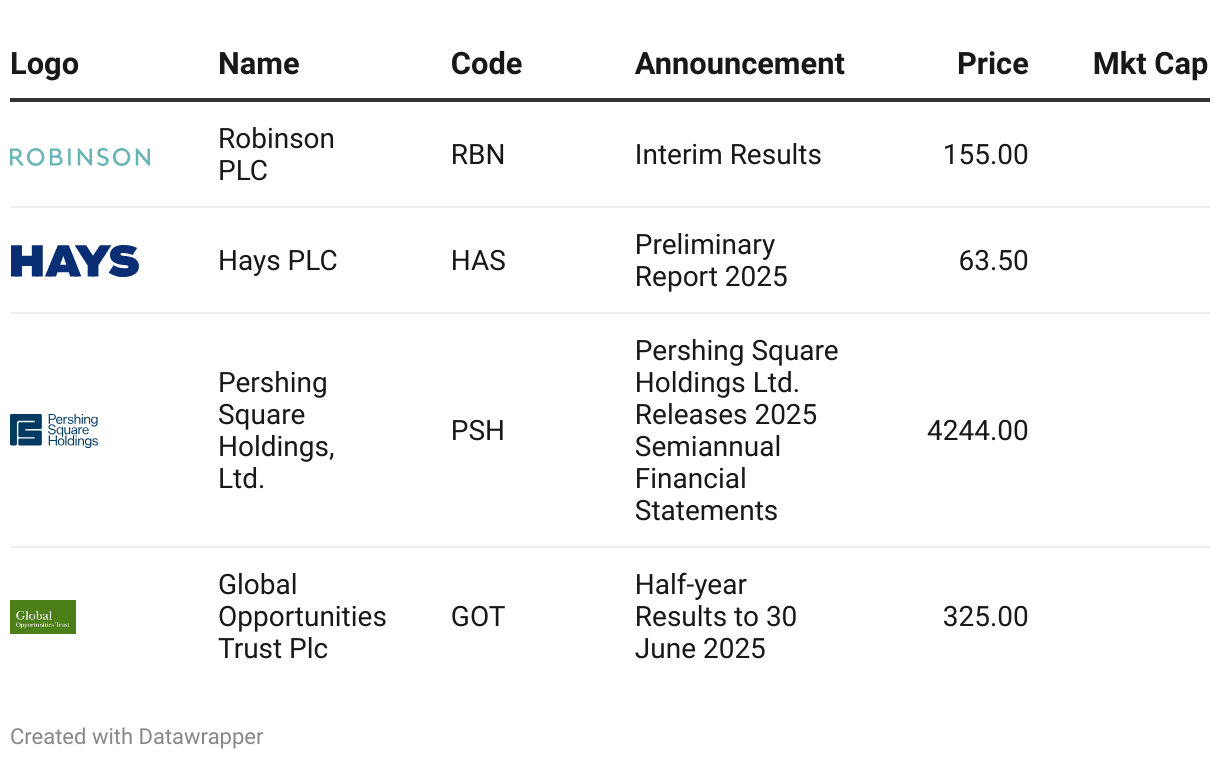Select Pershing Square Holdings, Ltd. name
The height and width of the screenshot is (760, 1220).
click(276, 430)
